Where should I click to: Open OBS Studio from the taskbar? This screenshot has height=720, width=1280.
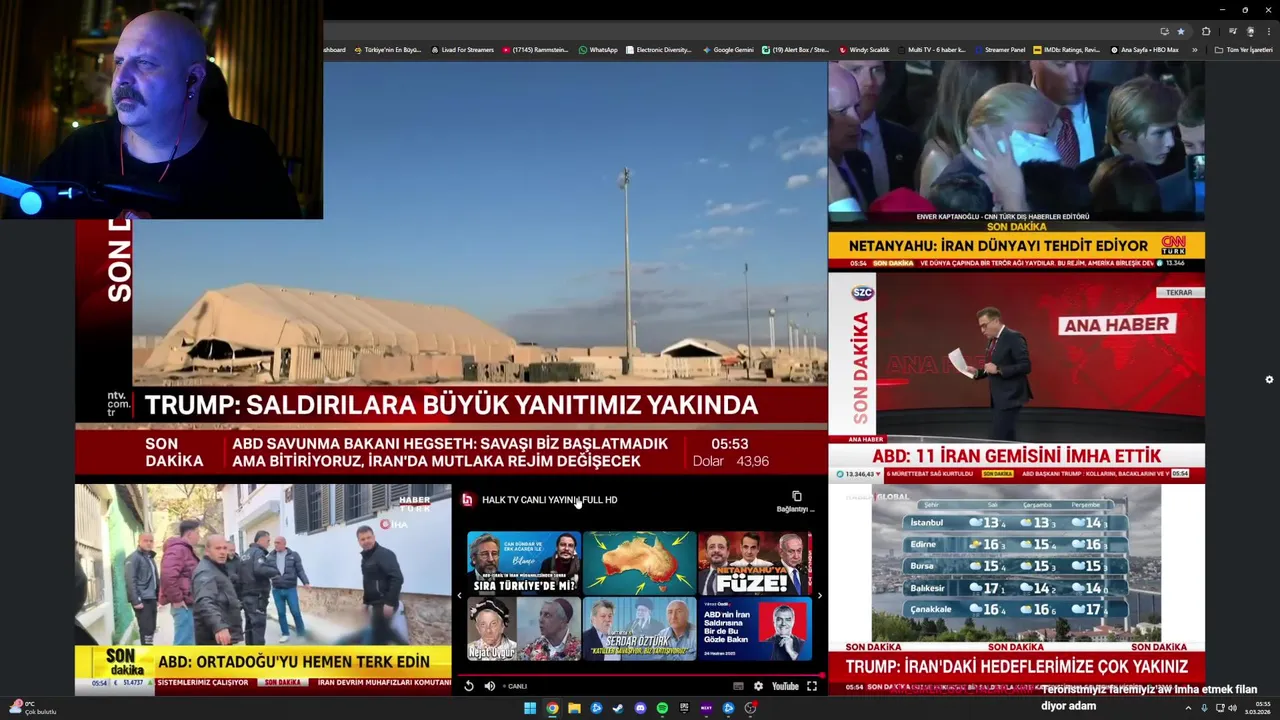pyautogui.click(x=750, y=708)
